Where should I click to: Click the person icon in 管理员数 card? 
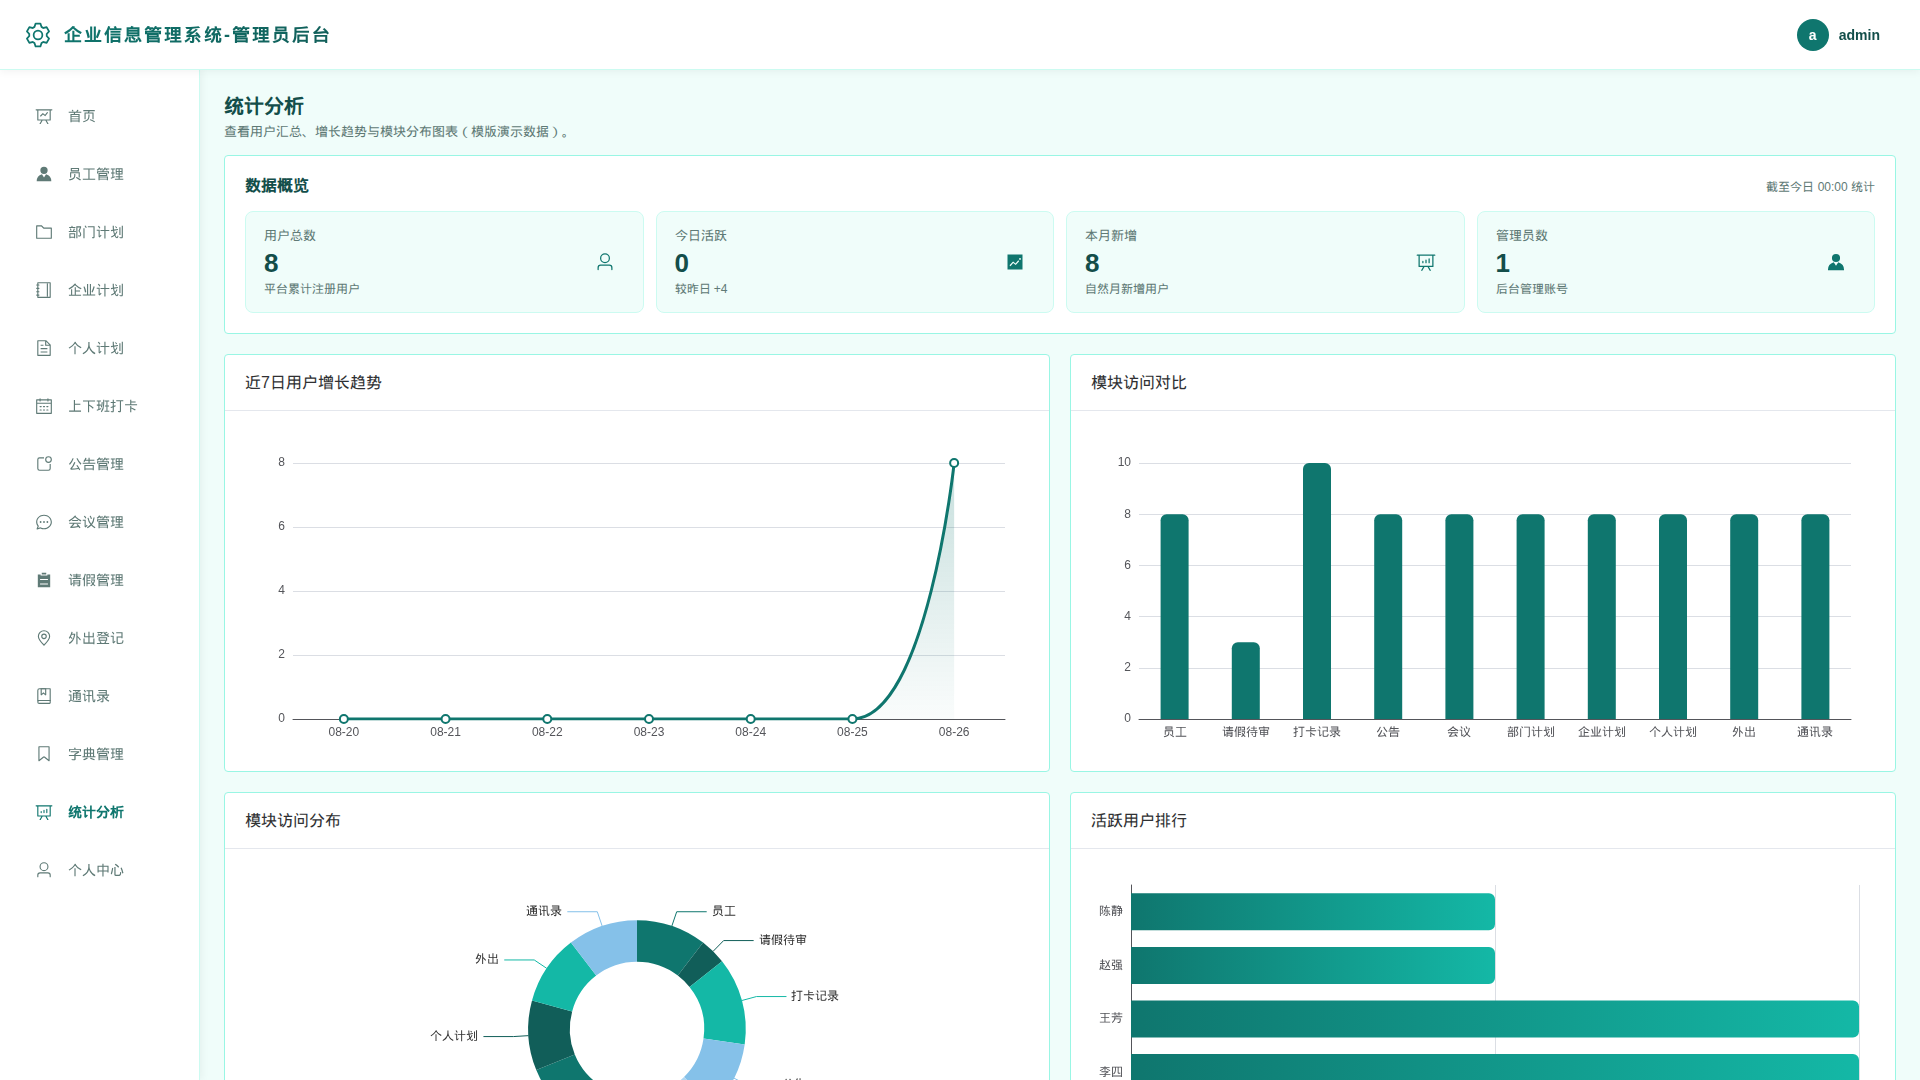tap(1836, 262)
